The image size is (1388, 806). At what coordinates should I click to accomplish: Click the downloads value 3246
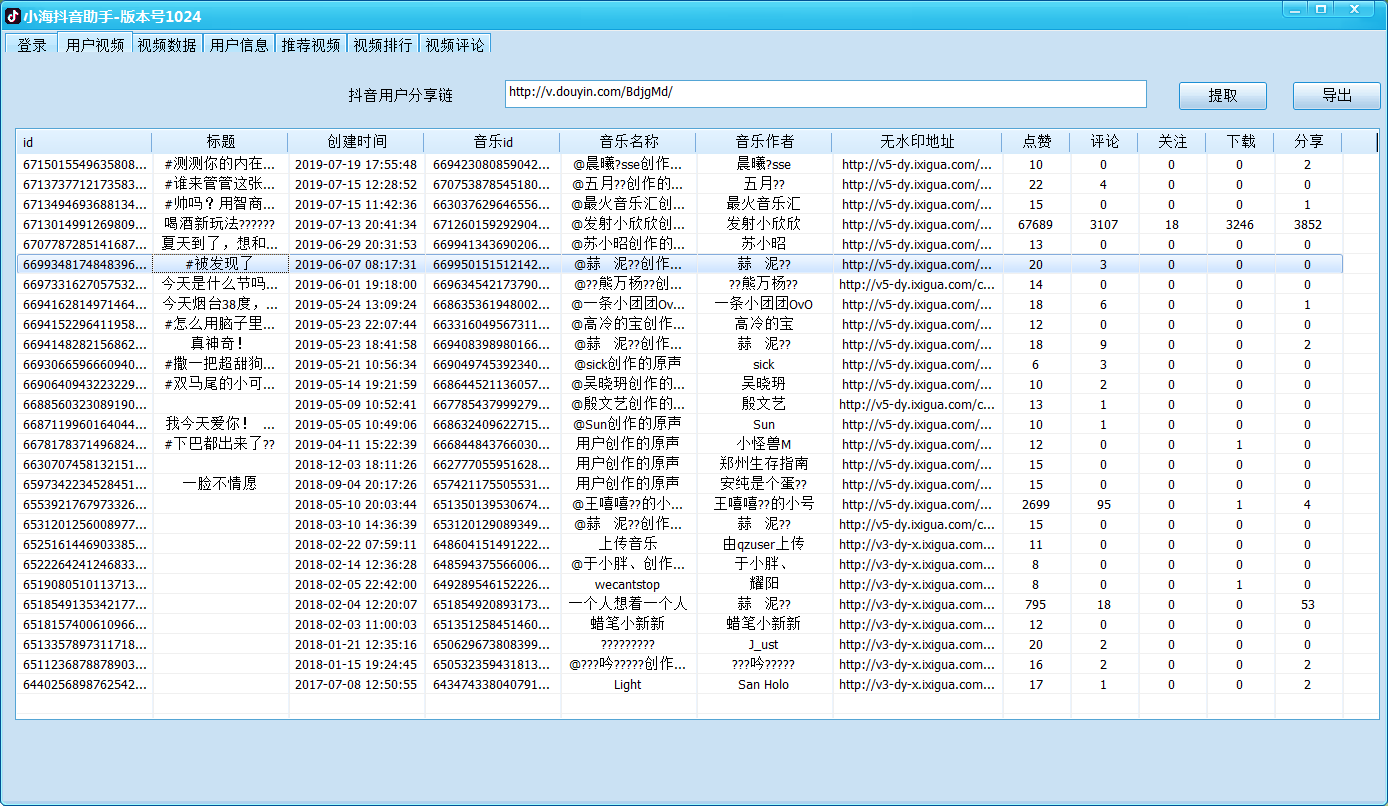[x=1241, y=224]
